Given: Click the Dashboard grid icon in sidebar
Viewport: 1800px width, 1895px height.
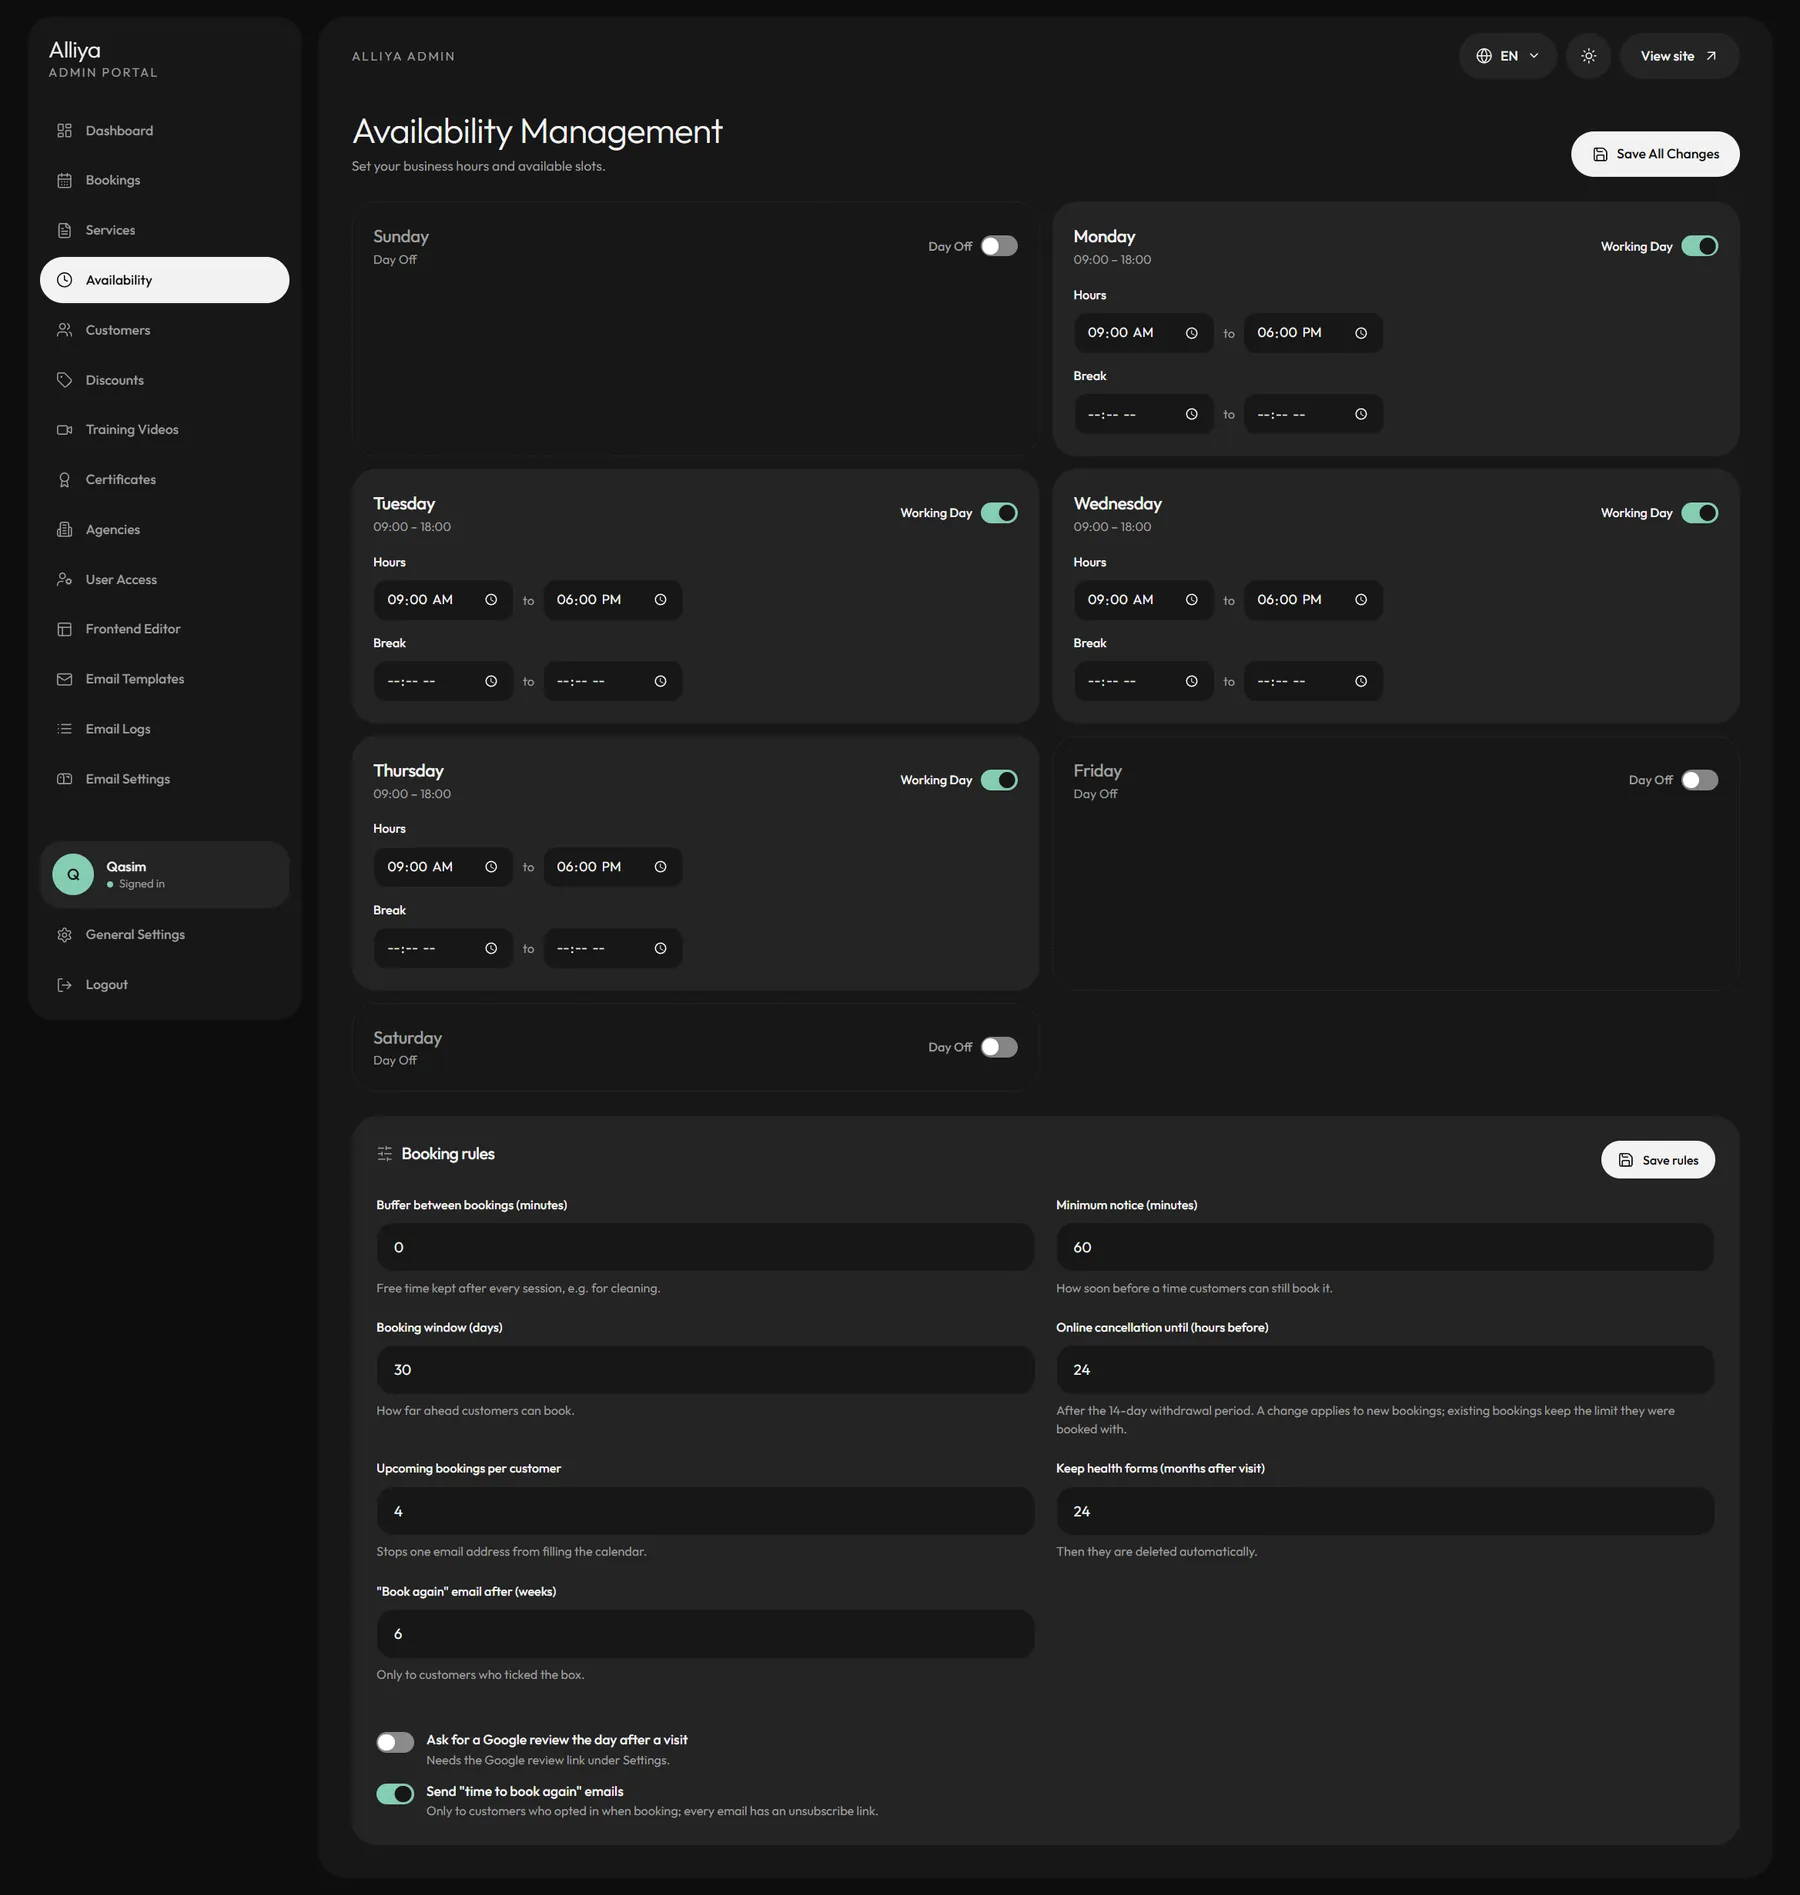Looking at the screenshot, I should click(64, 131).
